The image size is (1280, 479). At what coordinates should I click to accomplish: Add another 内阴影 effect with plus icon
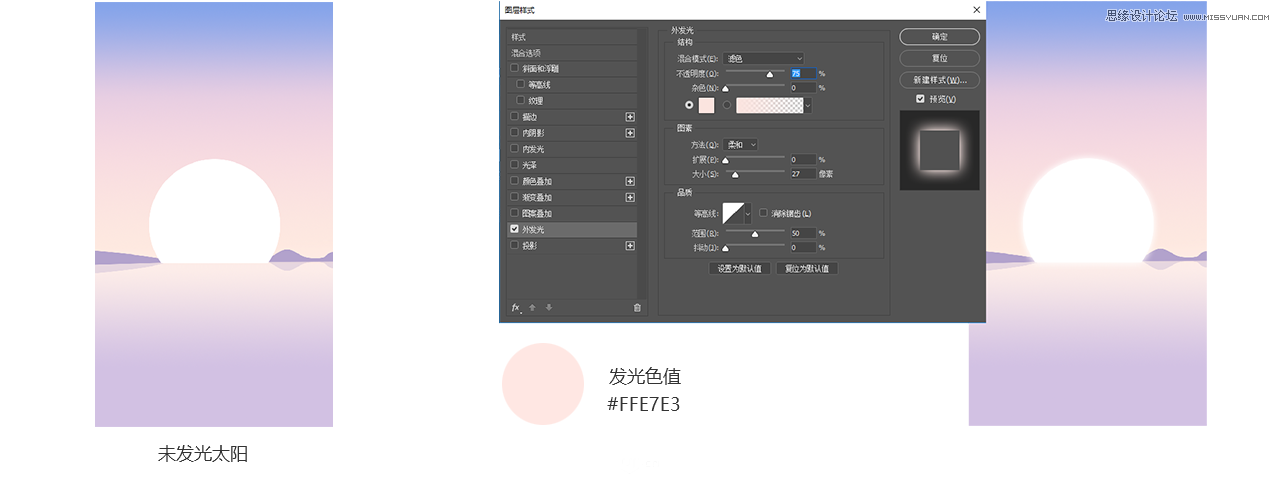630,133
